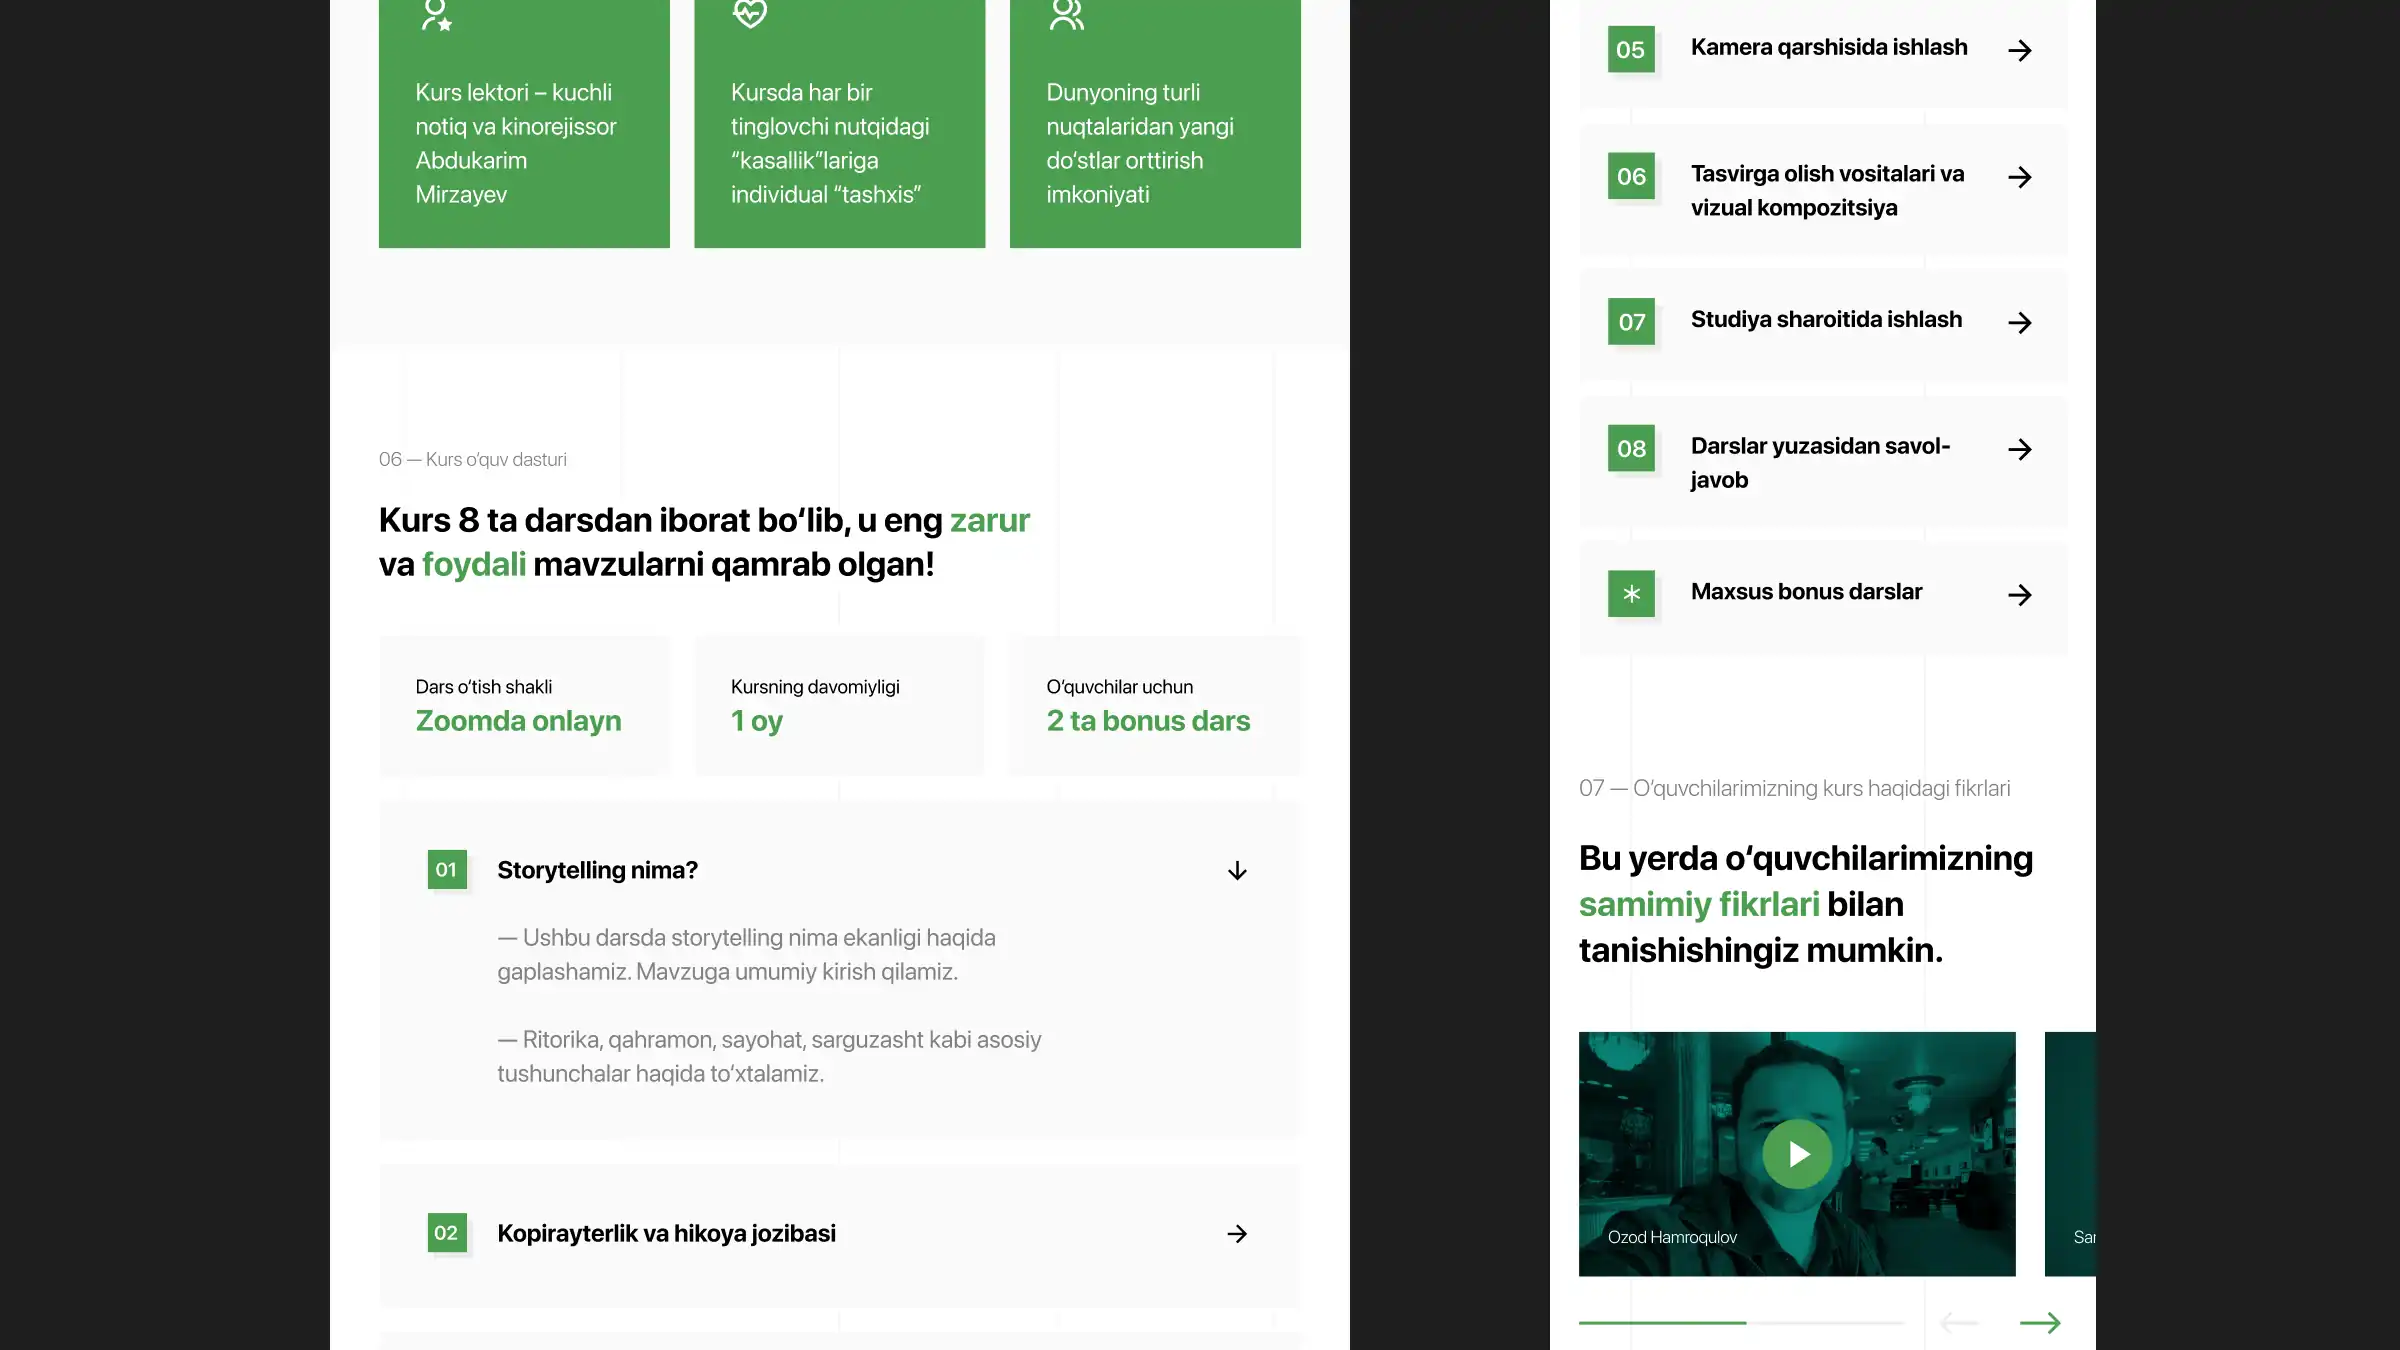Collapse the Storytelling nima? lesson arrow
2400x1350 pixels.
[x=1237, y=871]
